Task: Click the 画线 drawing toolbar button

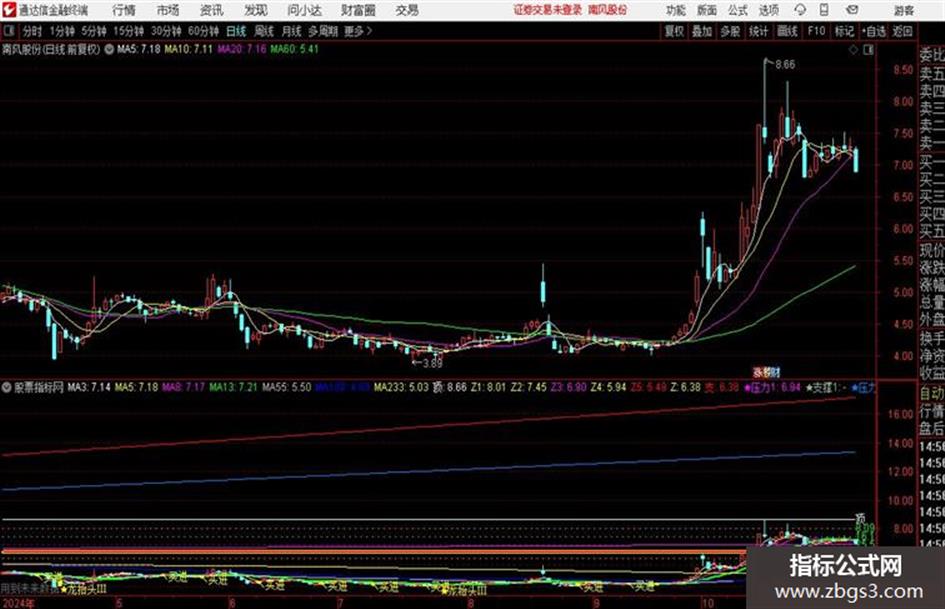Action: 787,31
